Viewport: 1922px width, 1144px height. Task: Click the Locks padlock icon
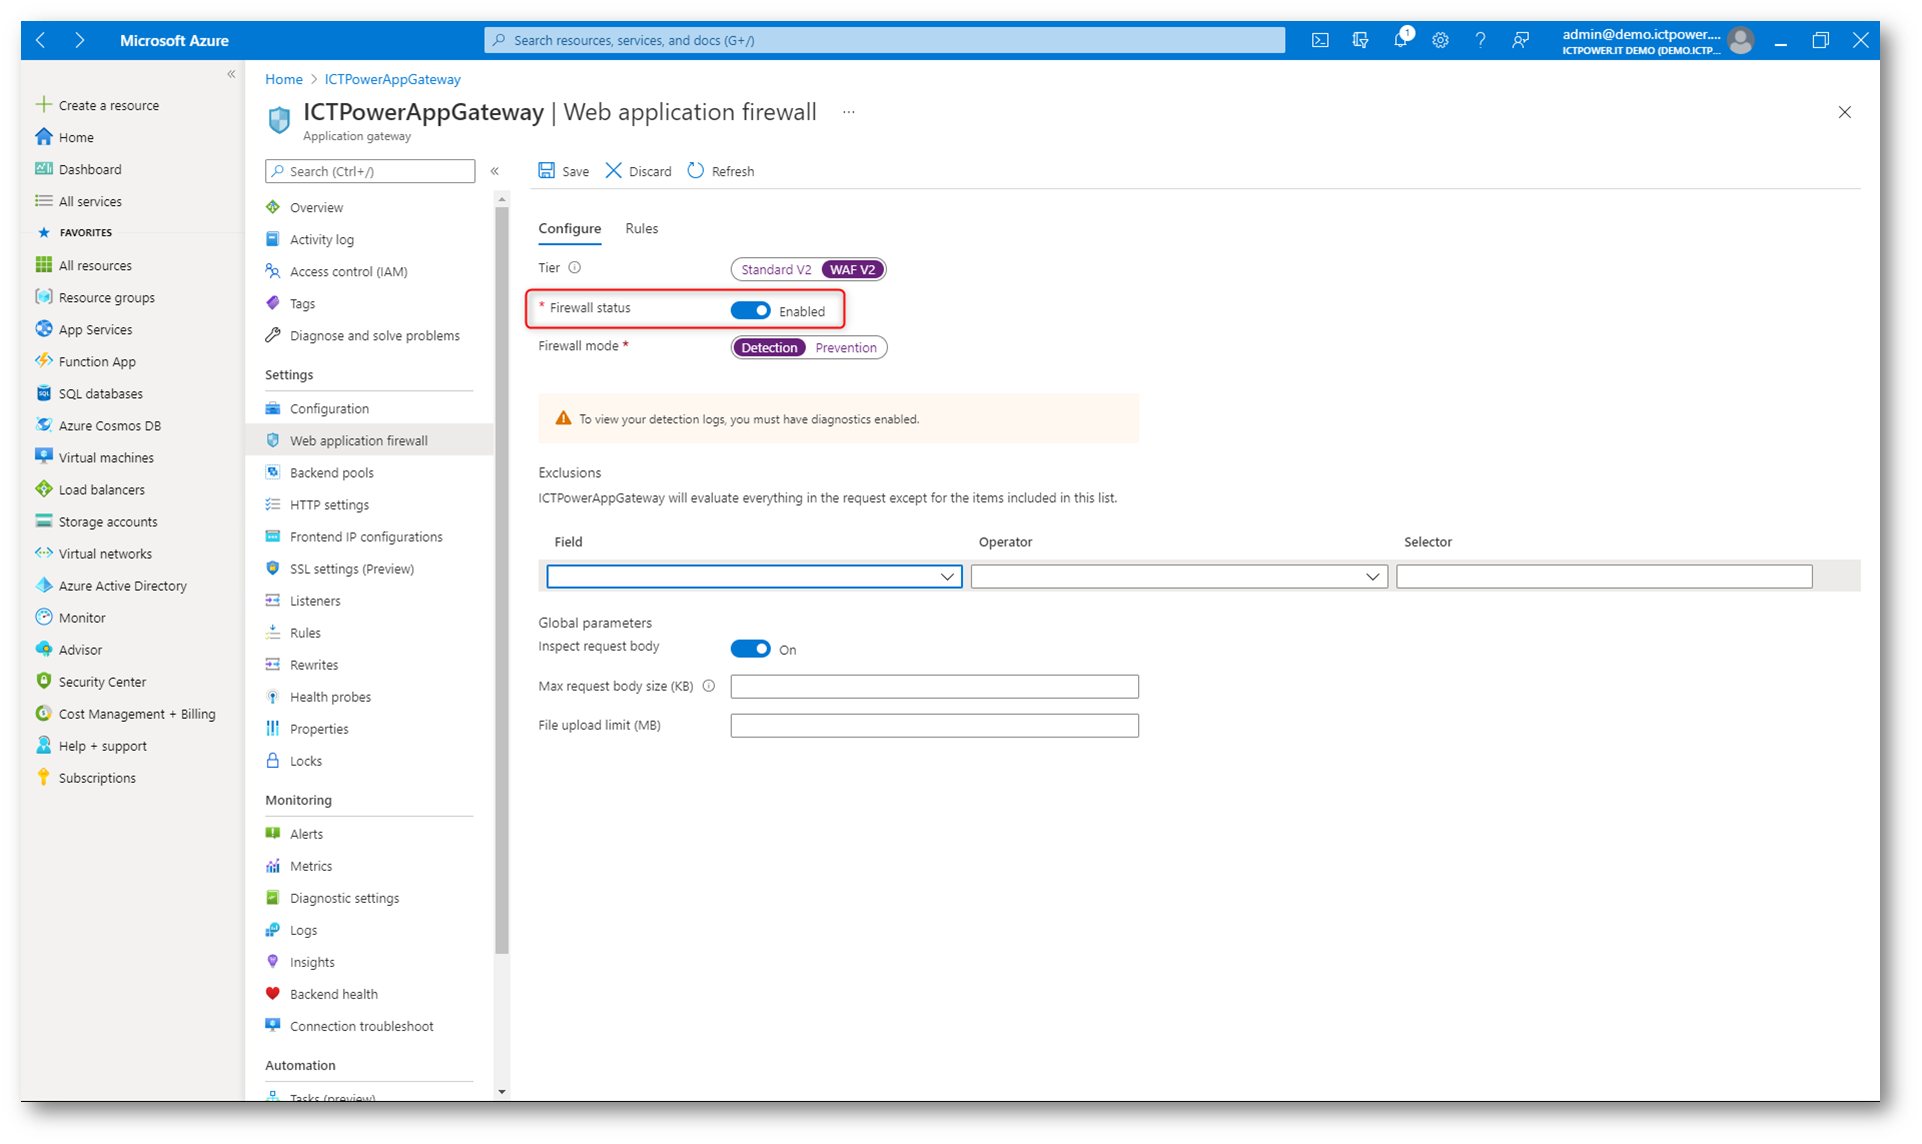pyautogui.click(x=273, y=761)
